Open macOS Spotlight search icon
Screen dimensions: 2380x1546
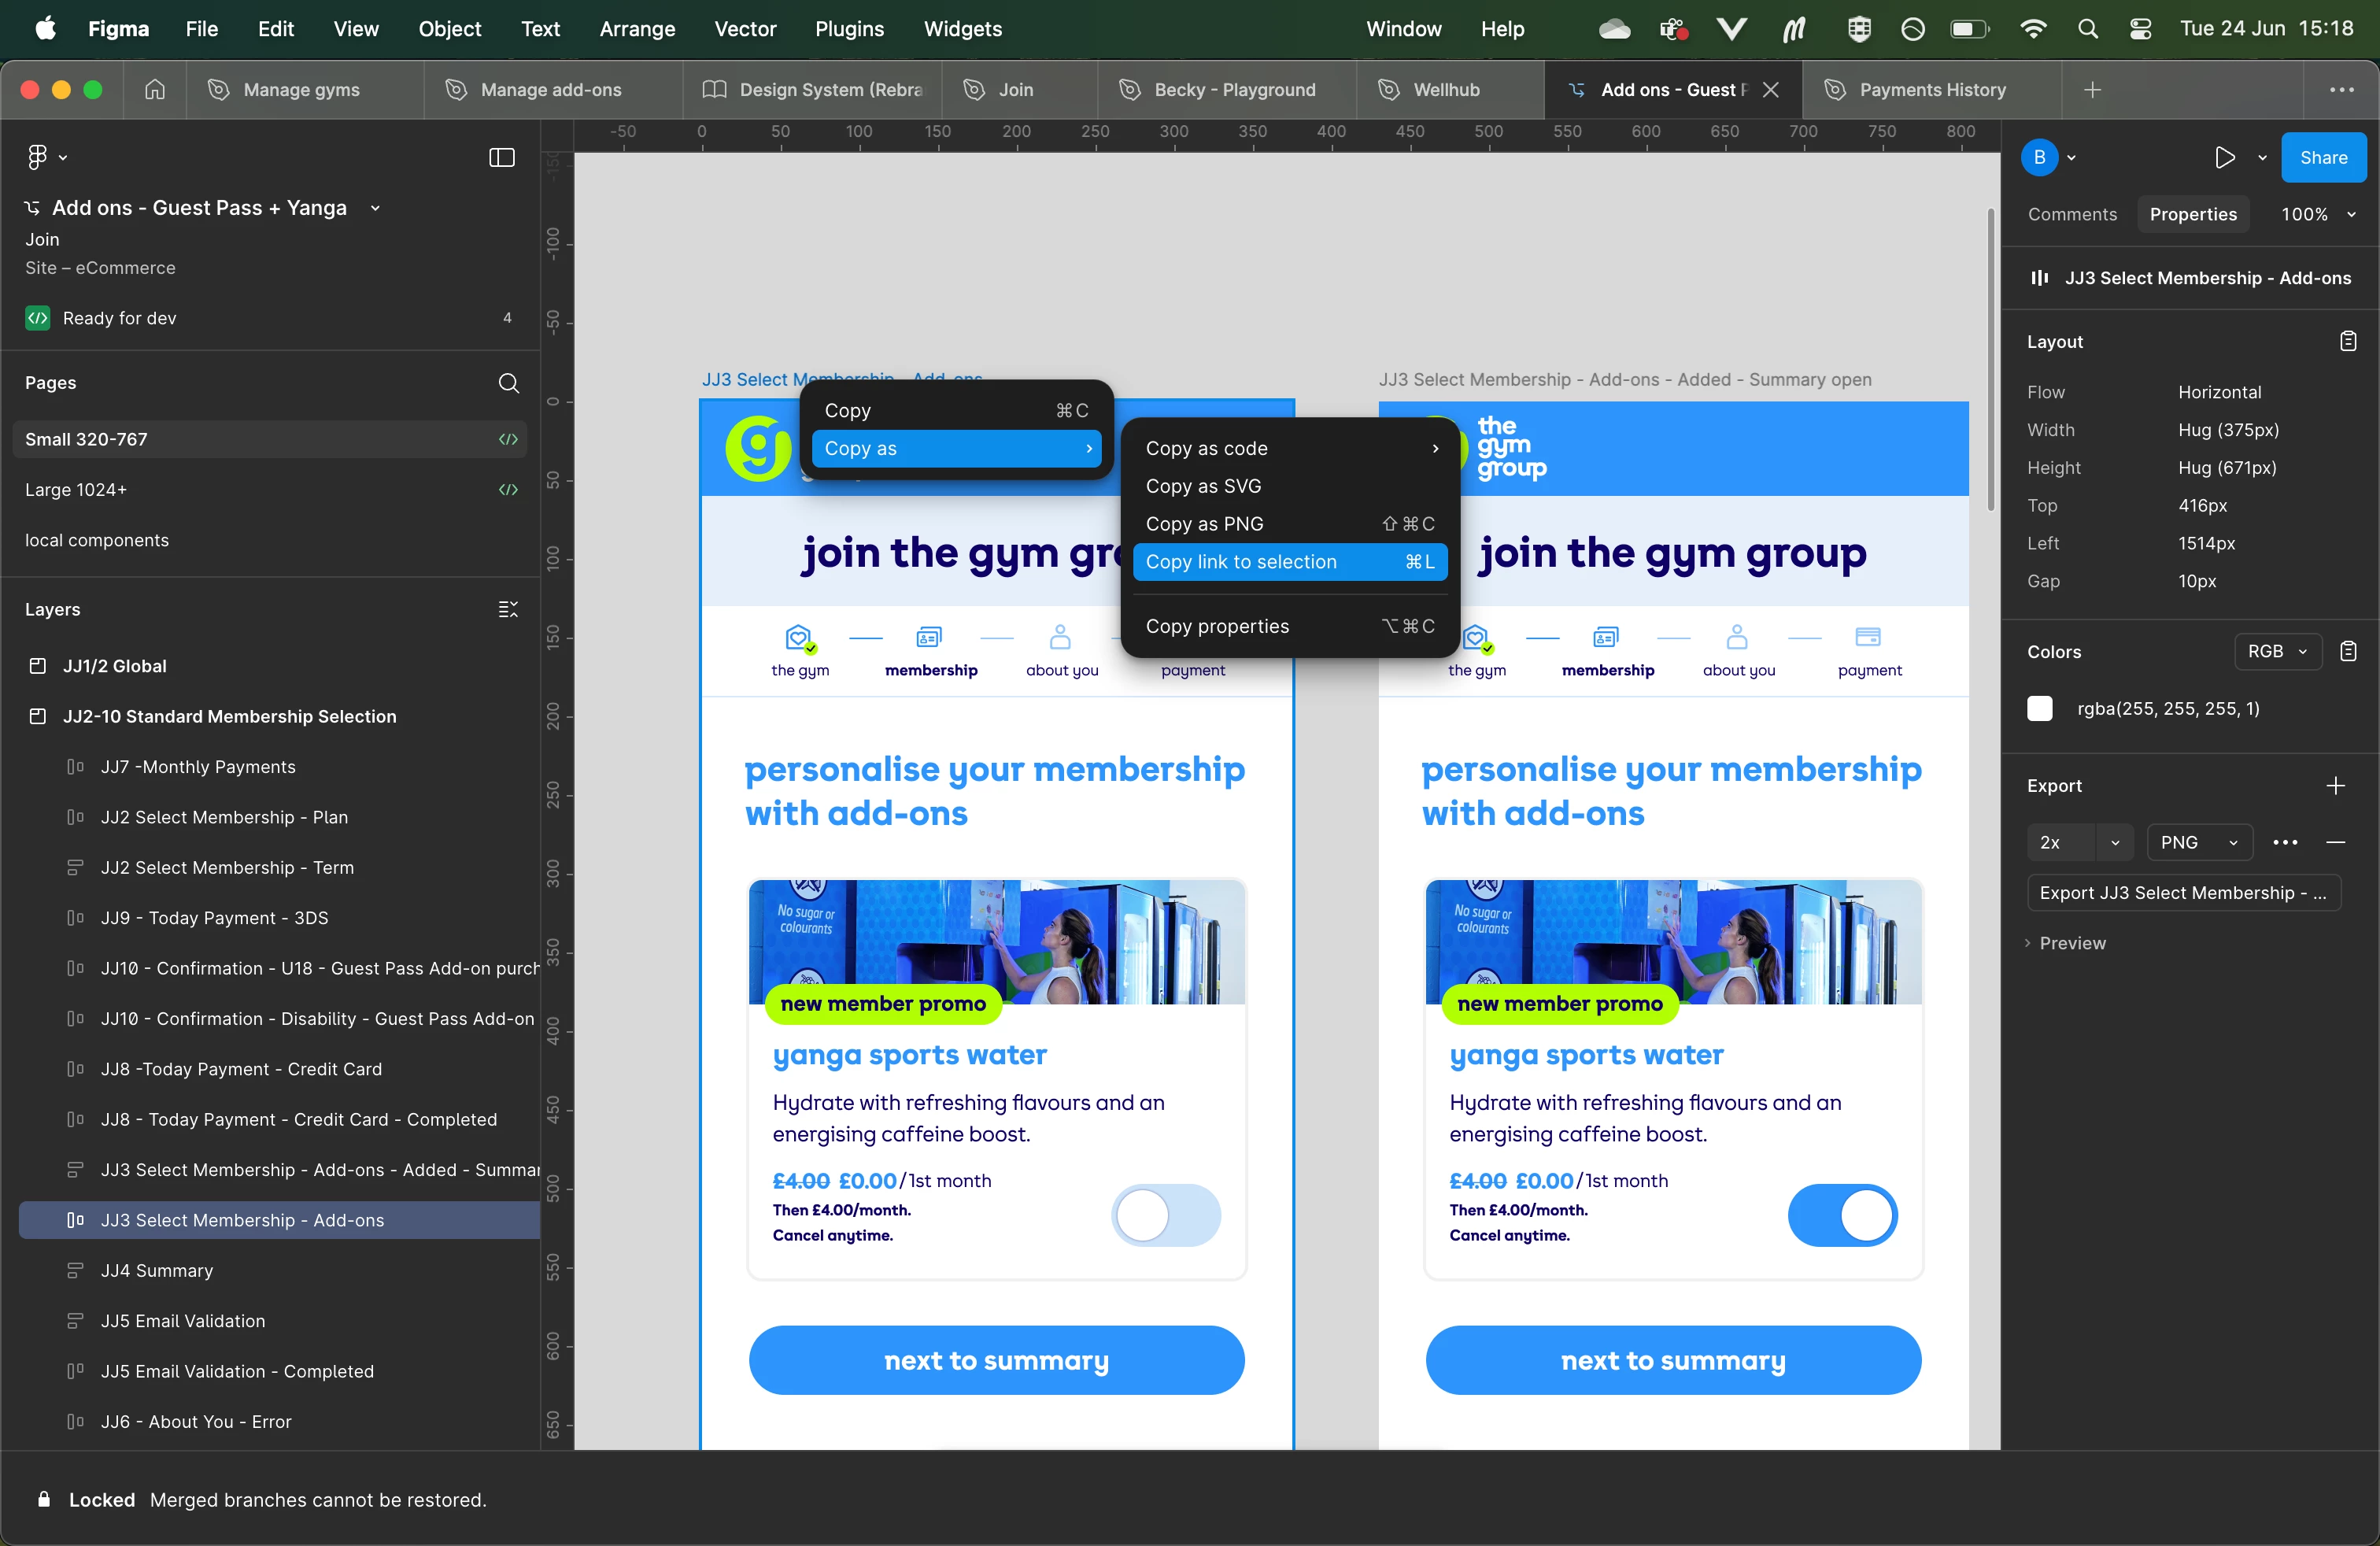point(2087,29)
